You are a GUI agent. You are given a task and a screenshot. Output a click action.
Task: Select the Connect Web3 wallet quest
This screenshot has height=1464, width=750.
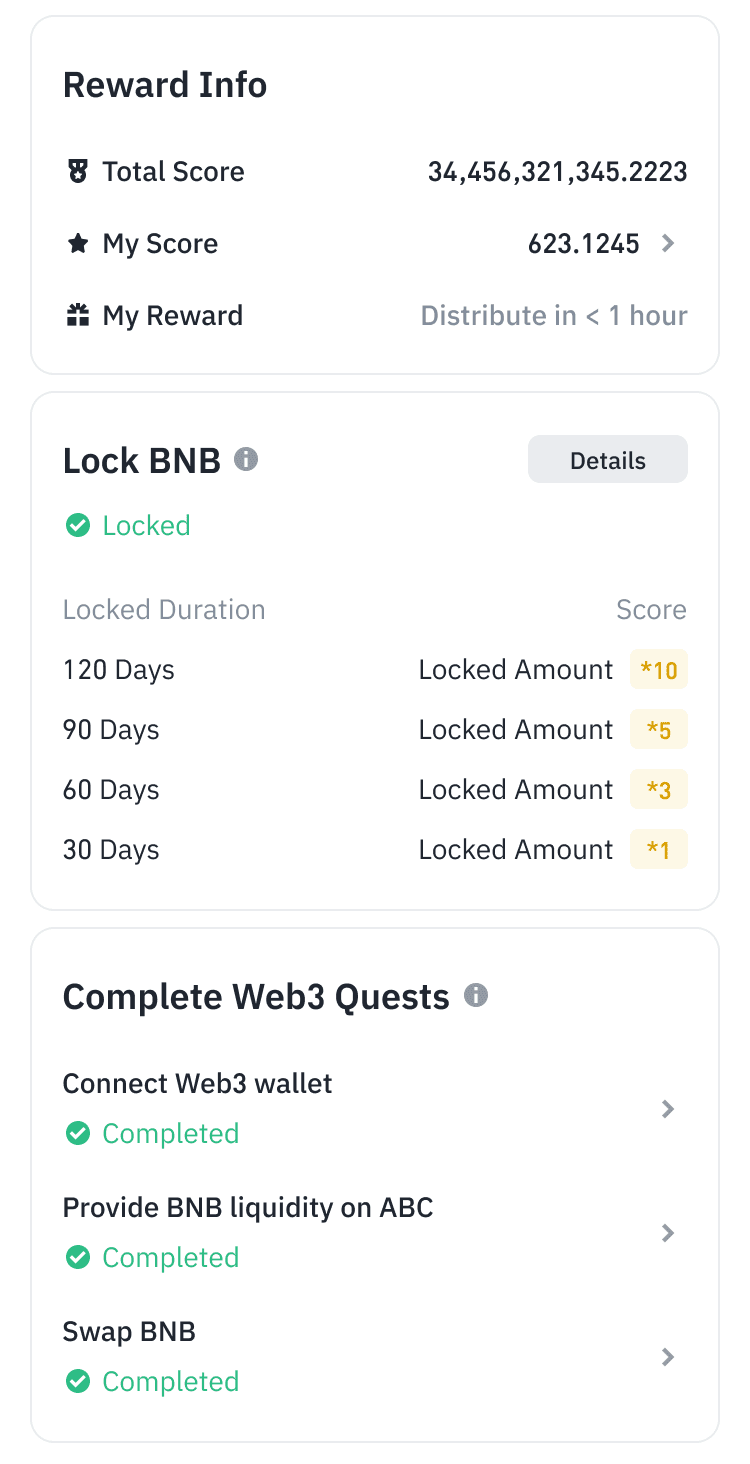(x=198, y=1084)
